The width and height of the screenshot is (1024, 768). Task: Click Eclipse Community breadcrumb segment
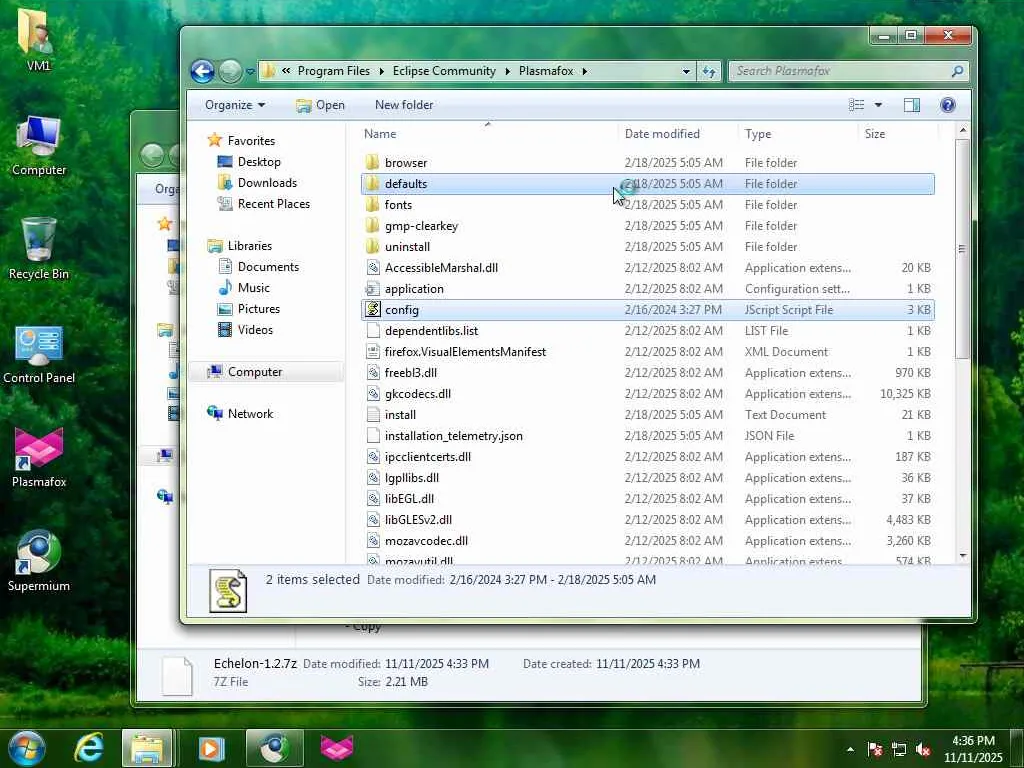[x=444, y=71]
